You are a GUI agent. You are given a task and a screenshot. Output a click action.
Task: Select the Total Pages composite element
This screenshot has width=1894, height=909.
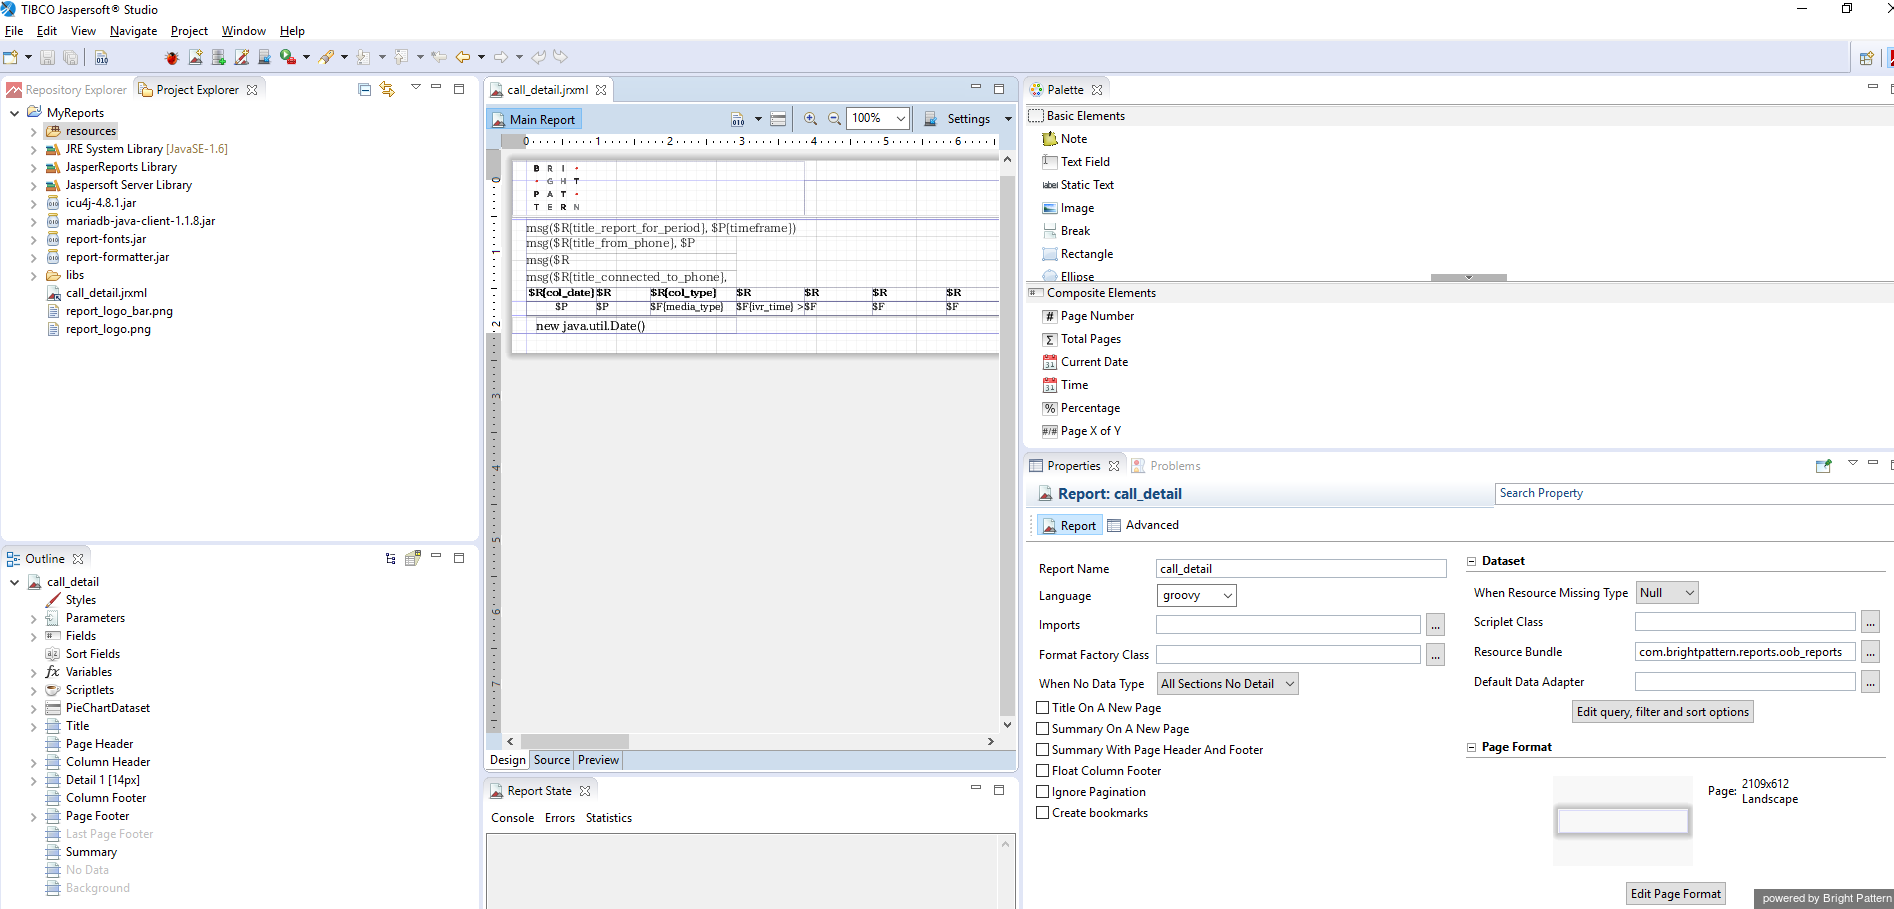[1082, 339]
